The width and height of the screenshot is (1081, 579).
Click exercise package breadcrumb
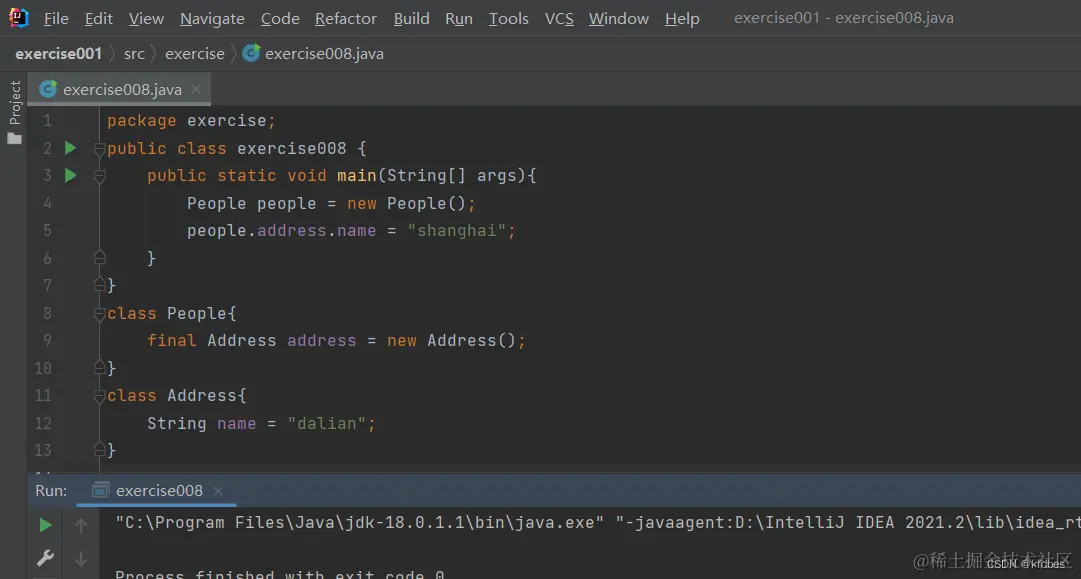point(194,54)
